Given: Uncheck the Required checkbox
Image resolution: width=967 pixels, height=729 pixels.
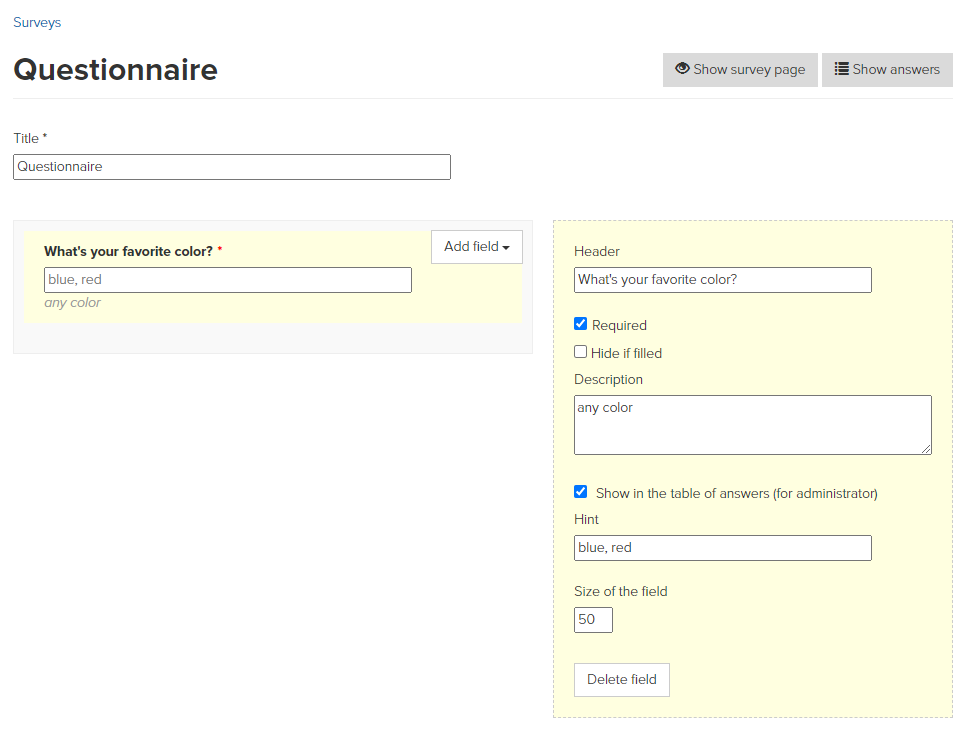Looking at the screenshot, I should [x=580, y=324].
